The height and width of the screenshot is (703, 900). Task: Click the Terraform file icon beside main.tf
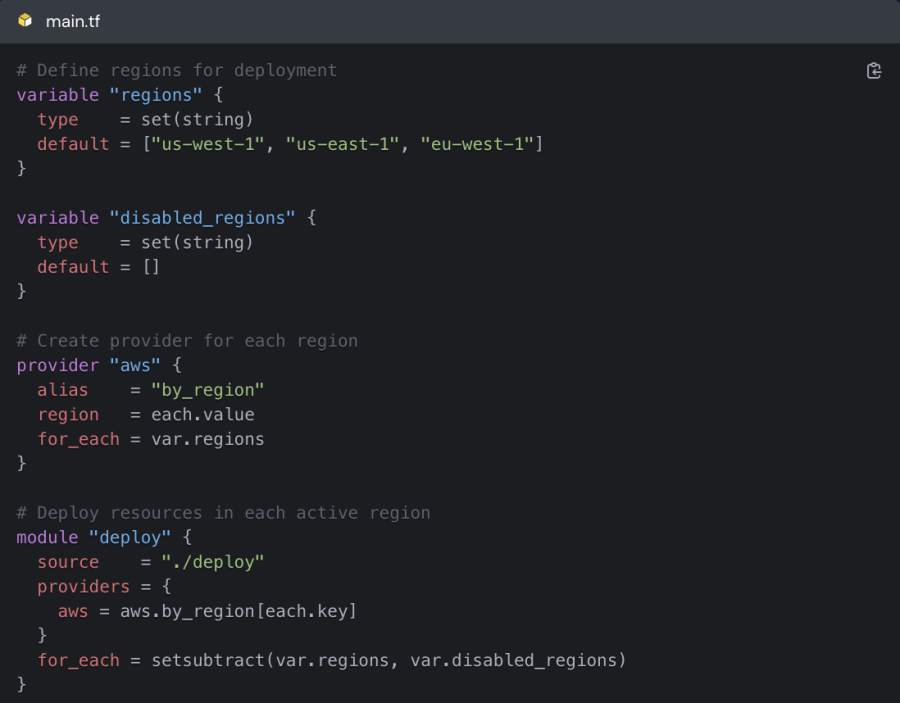(25, 21)
